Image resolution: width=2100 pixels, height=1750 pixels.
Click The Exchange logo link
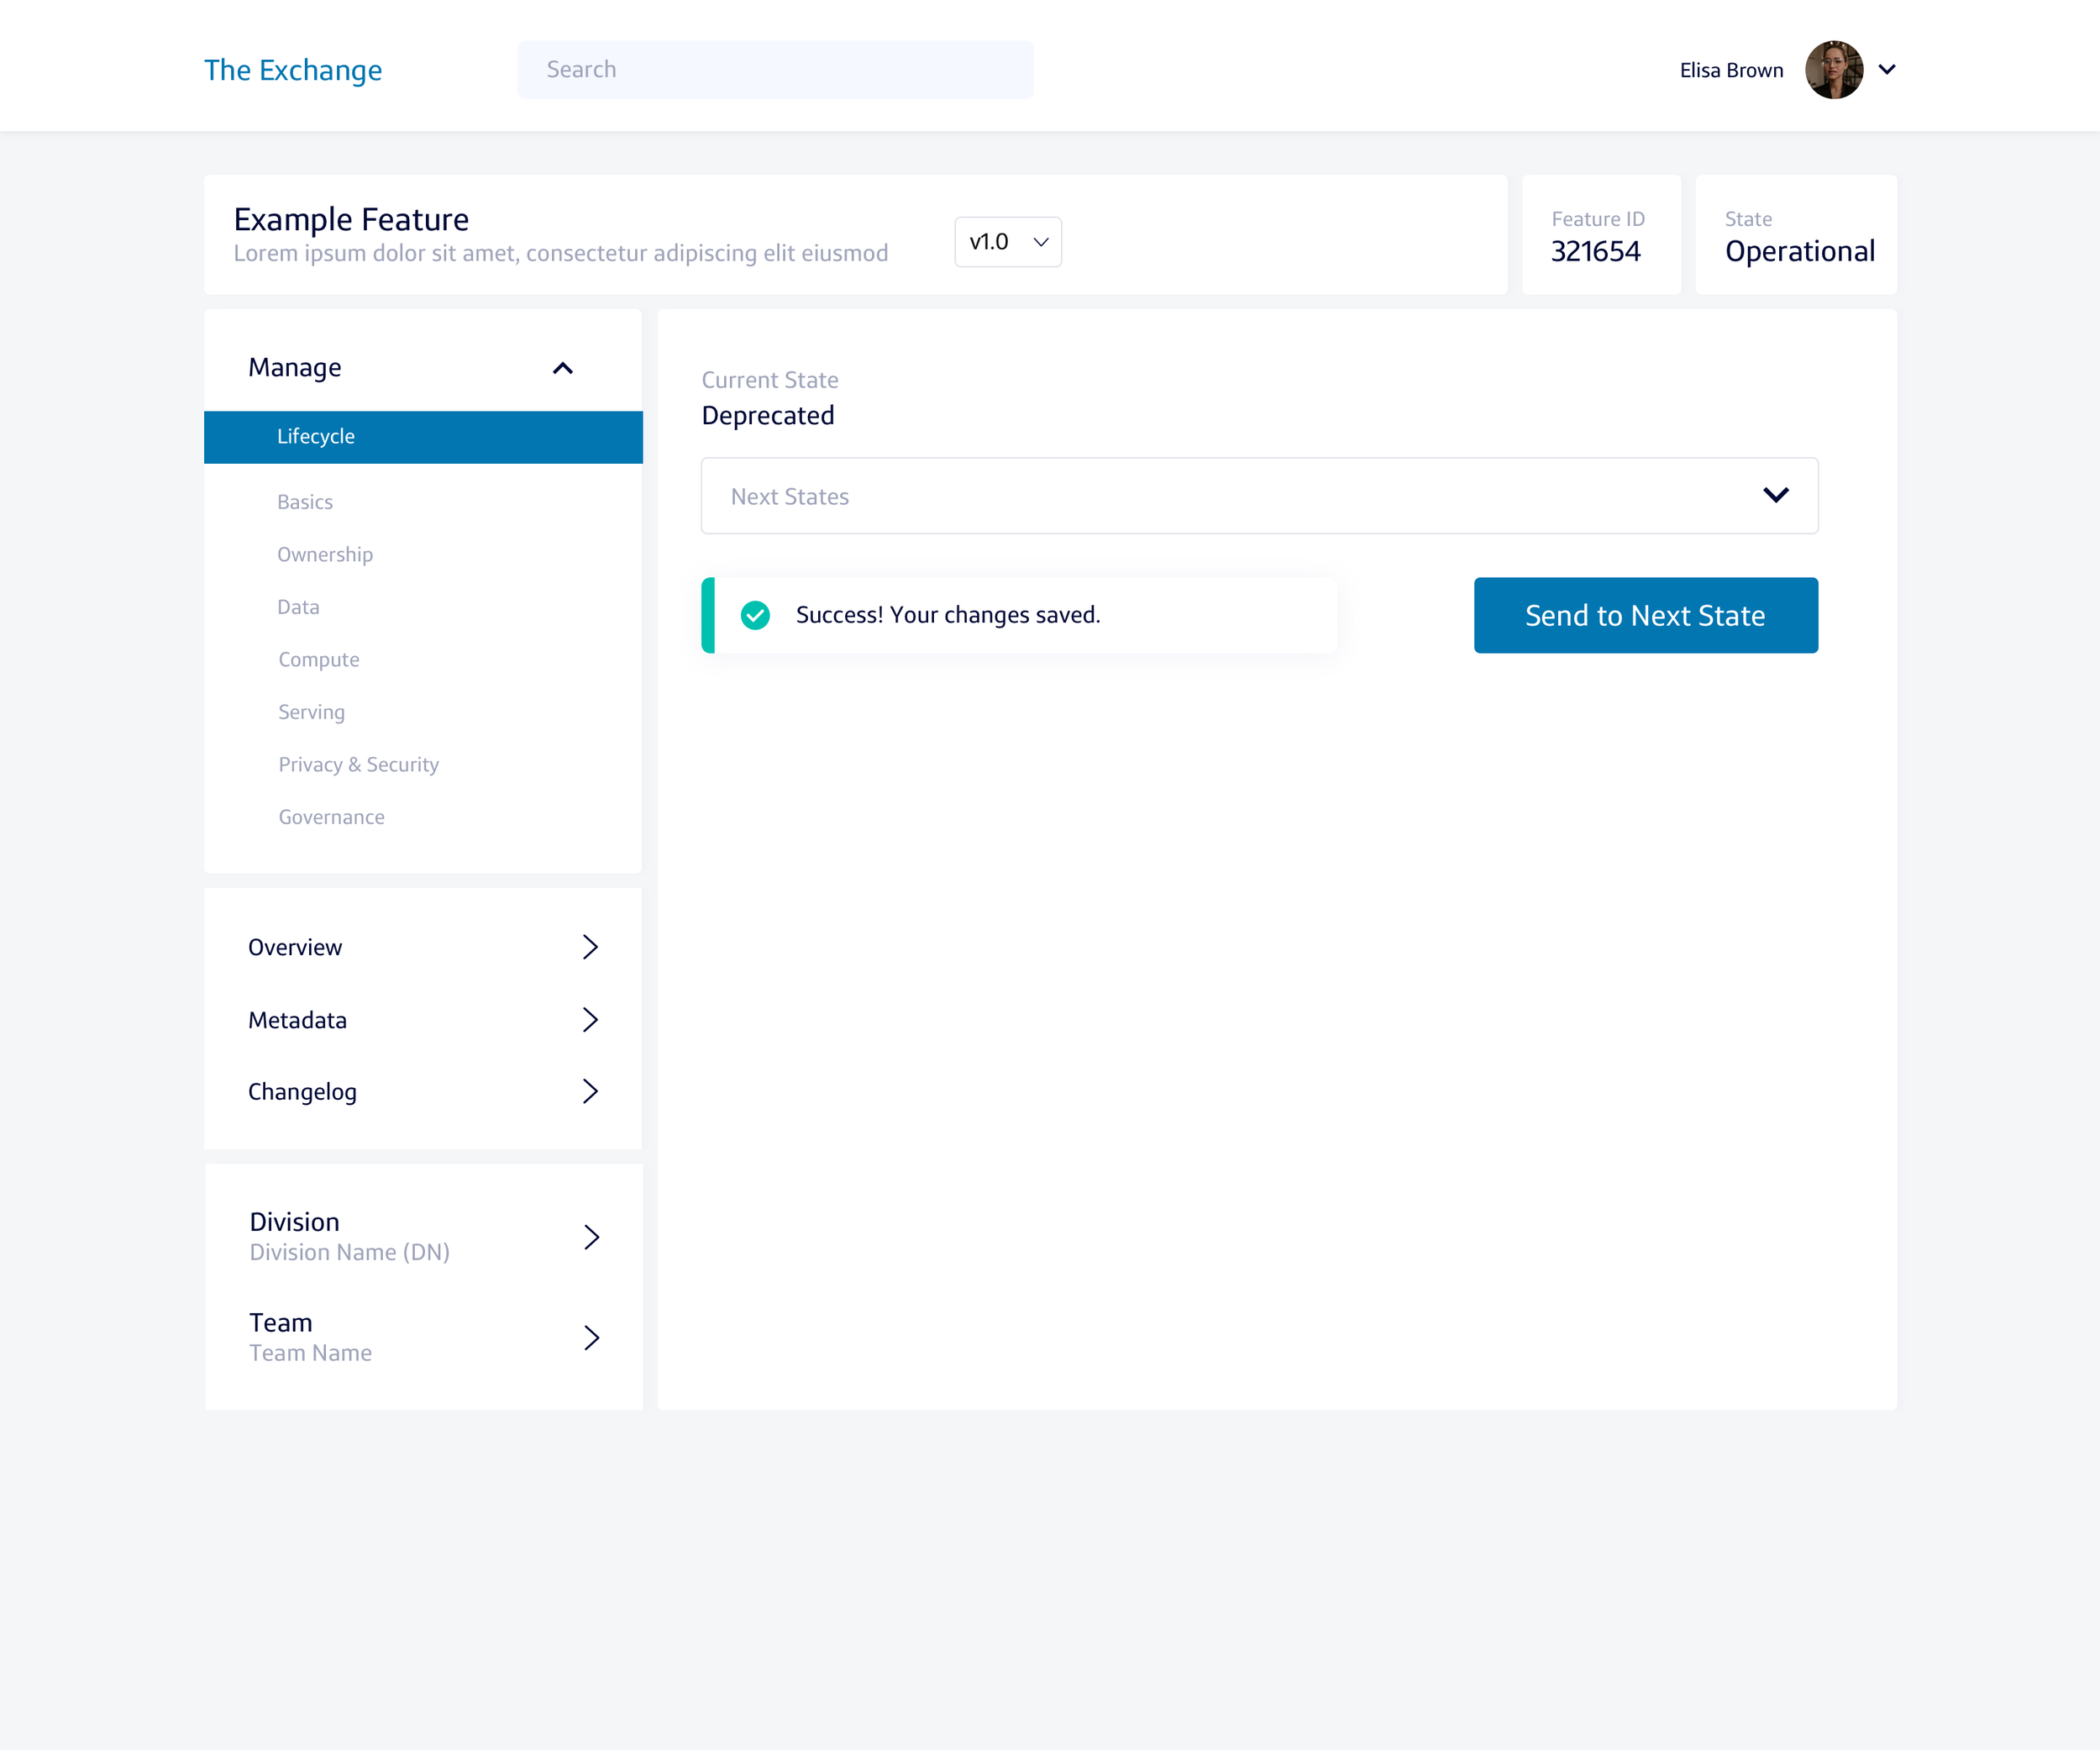pyautogui.click(x=293, y=70)
